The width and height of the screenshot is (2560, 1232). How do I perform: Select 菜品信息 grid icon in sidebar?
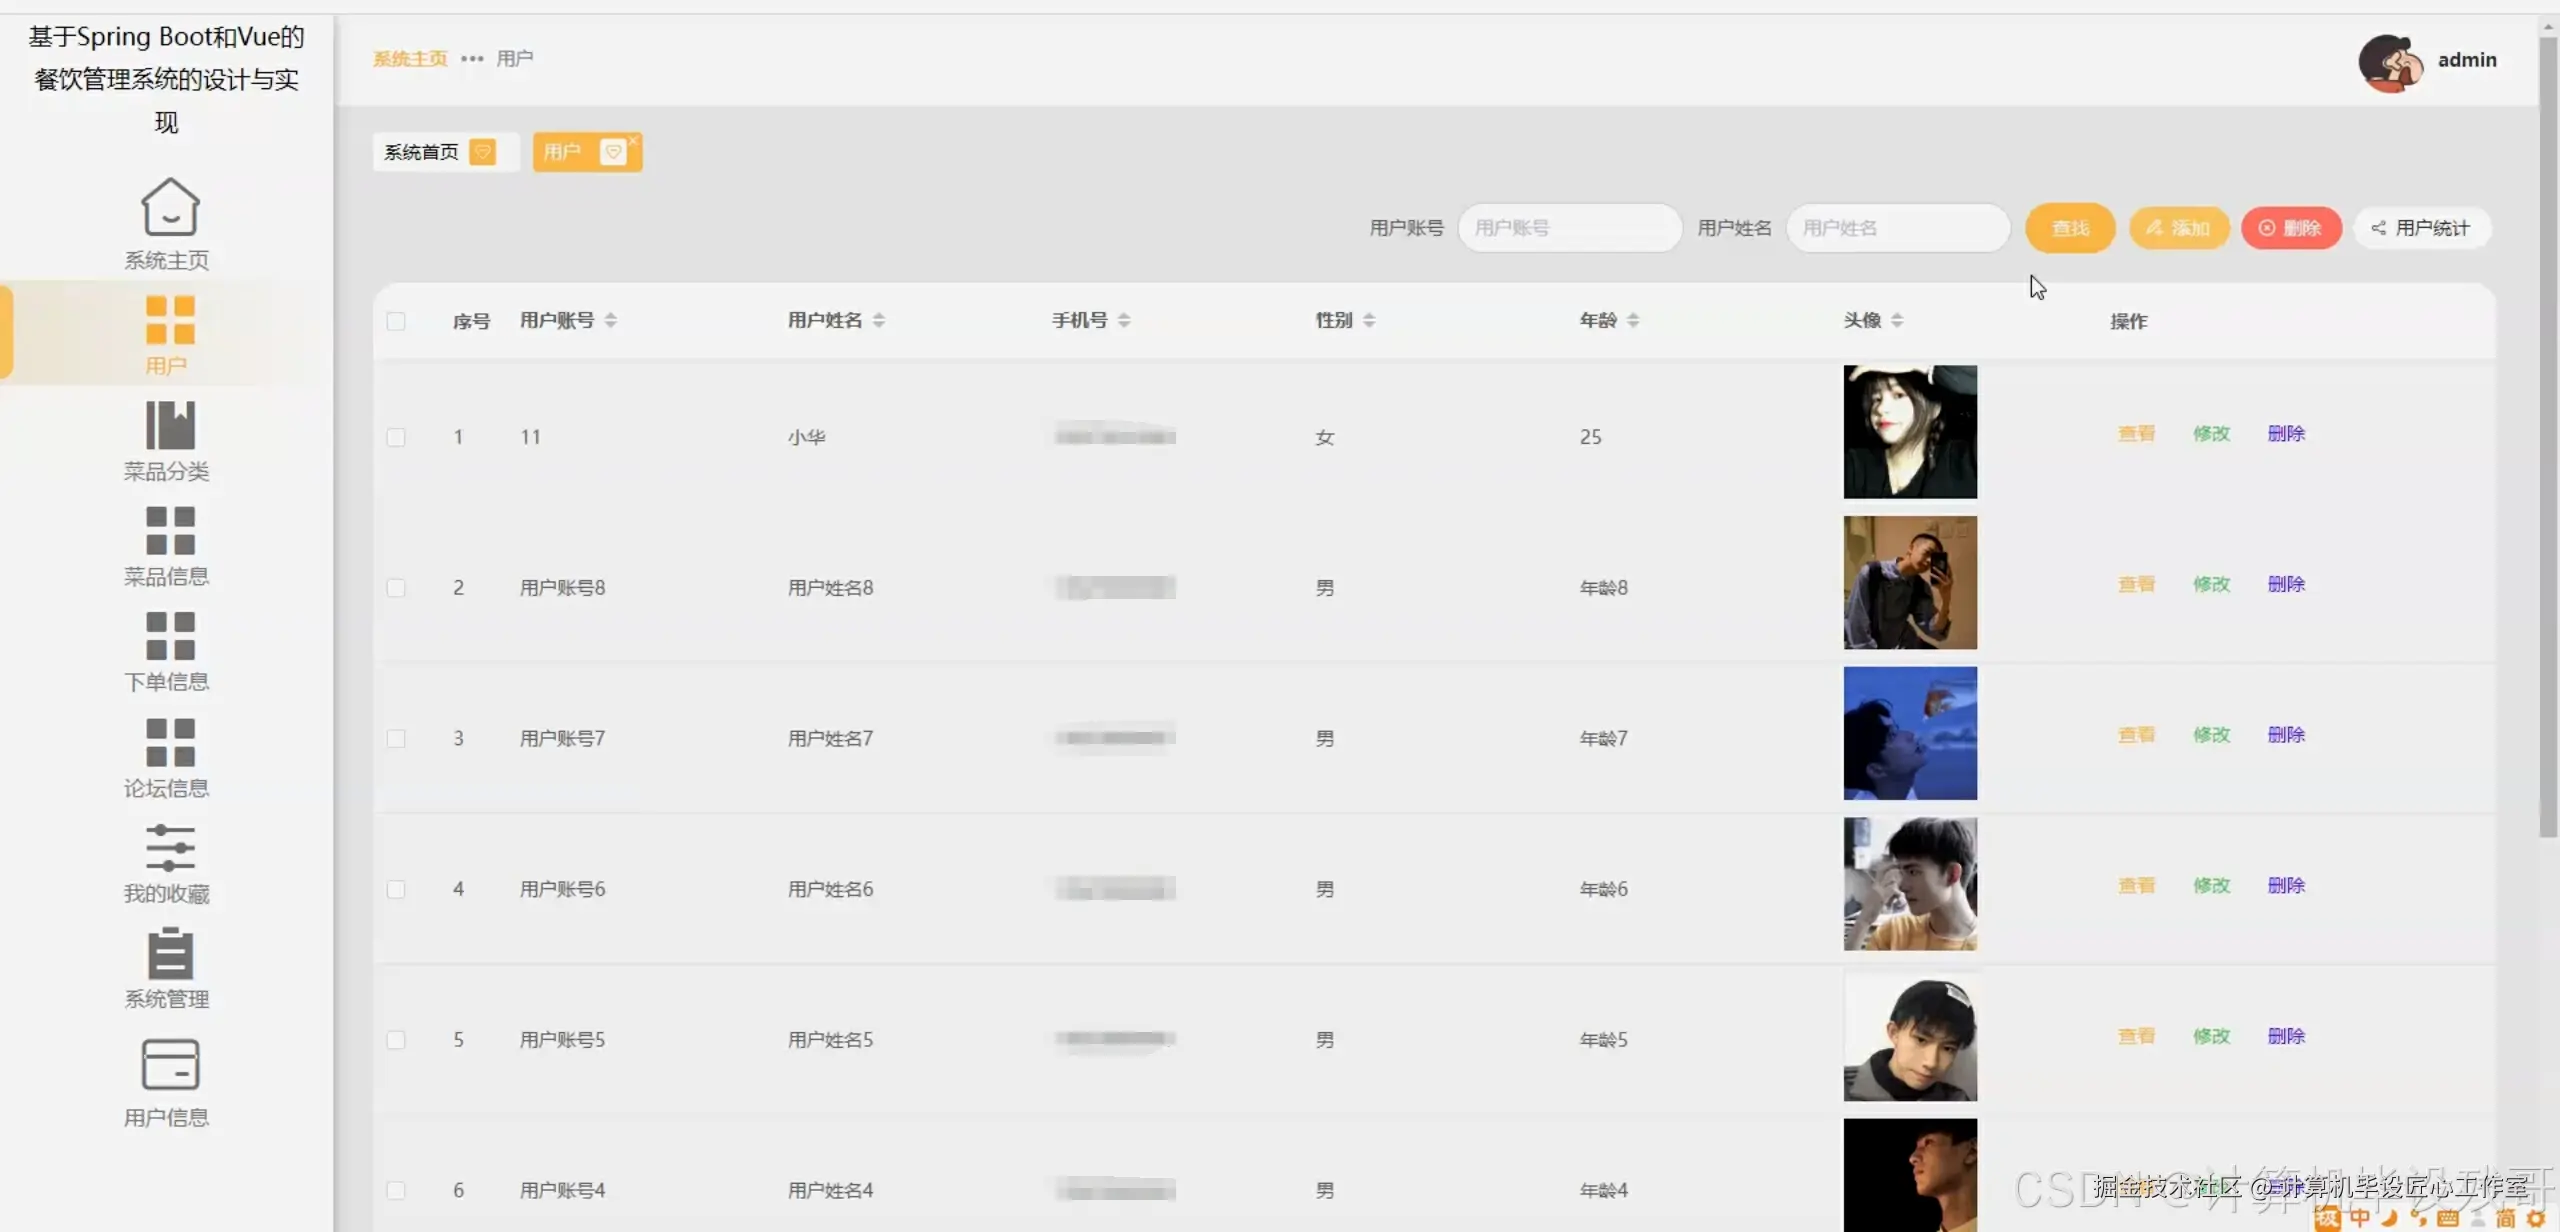click(x=169, y=530)
